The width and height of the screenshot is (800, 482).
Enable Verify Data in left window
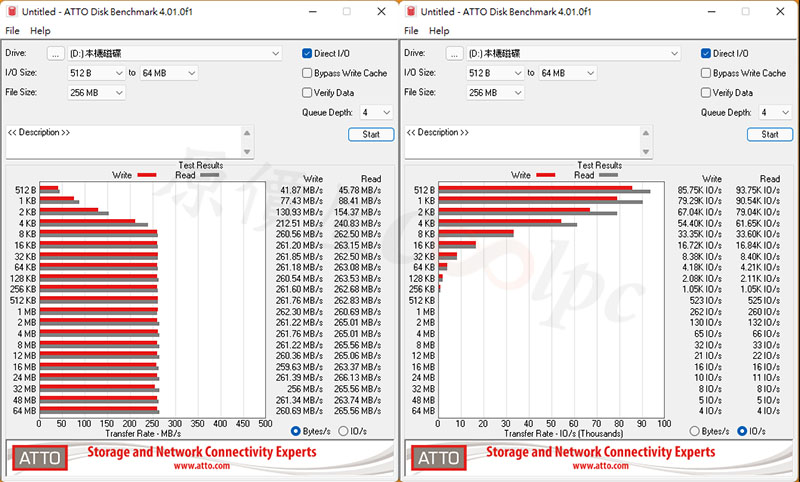pyautogui.click(x=307, y=93)
